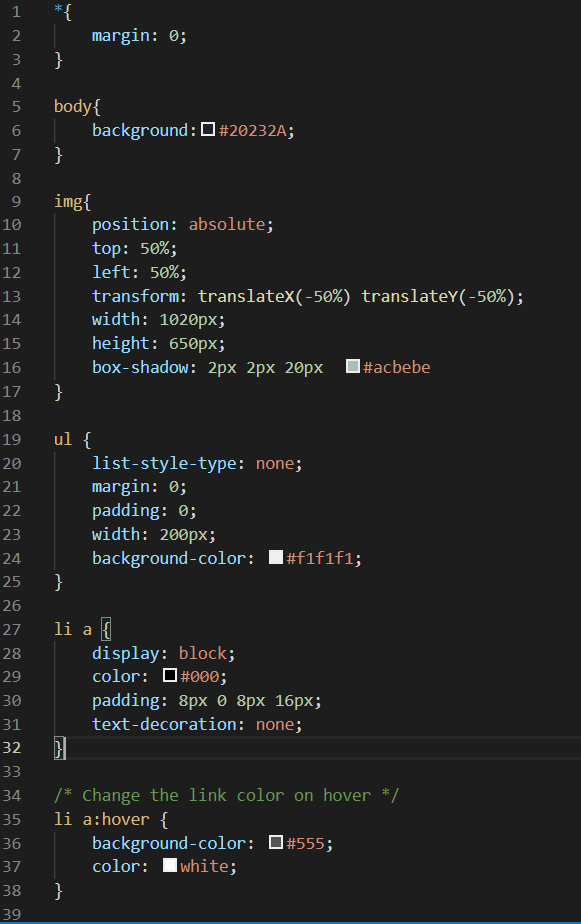Click the 'left' property

(x=111, y=272)
